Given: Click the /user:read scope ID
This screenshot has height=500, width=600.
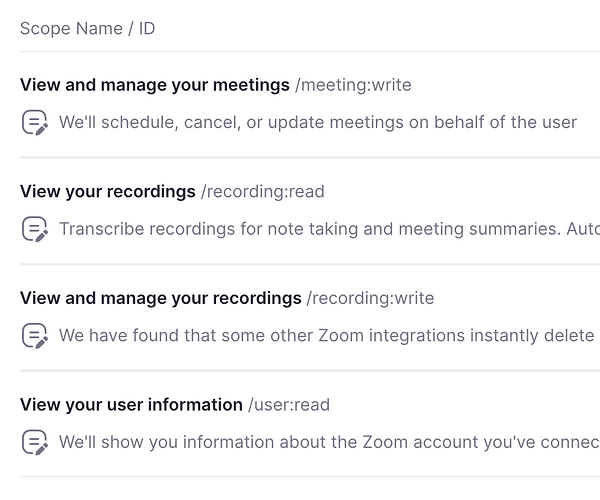Looking at the screenshot, I should [289, 404].
